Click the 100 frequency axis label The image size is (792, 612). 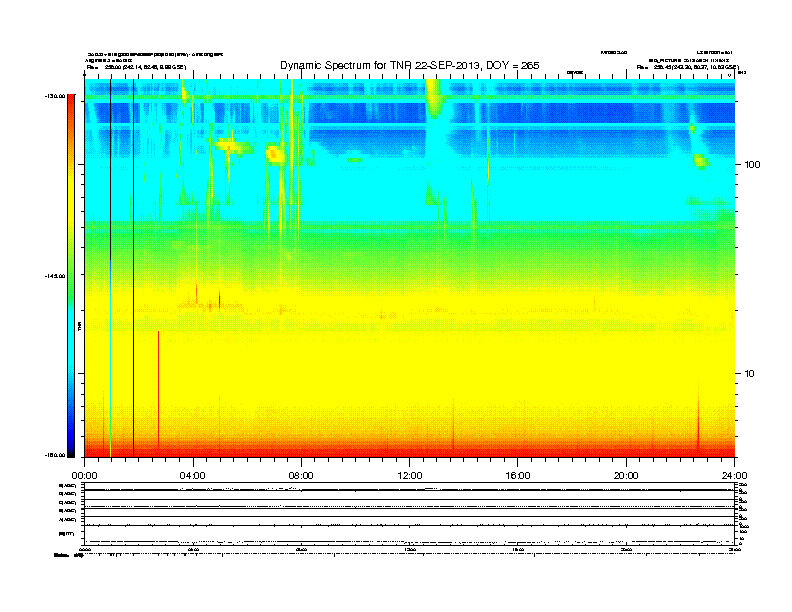click(x=752, y=165)
